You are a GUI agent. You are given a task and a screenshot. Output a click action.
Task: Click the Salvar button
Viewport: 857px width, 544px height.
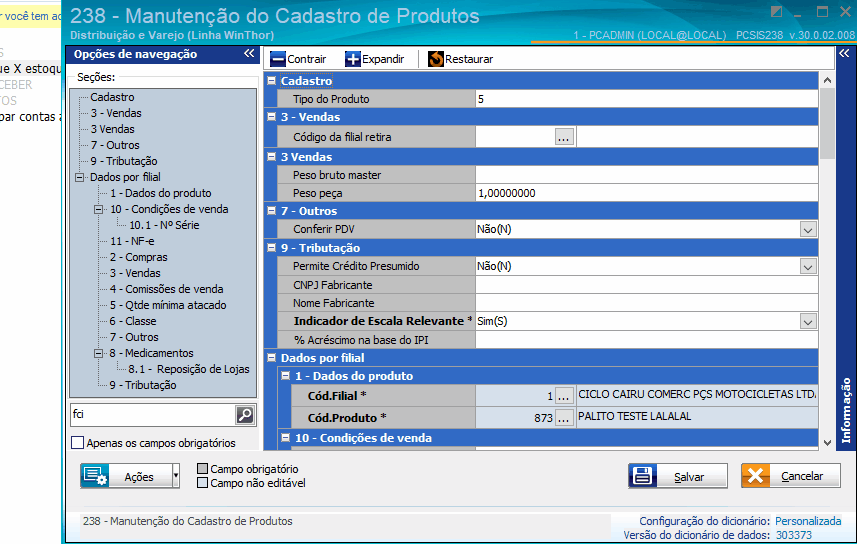678,476
